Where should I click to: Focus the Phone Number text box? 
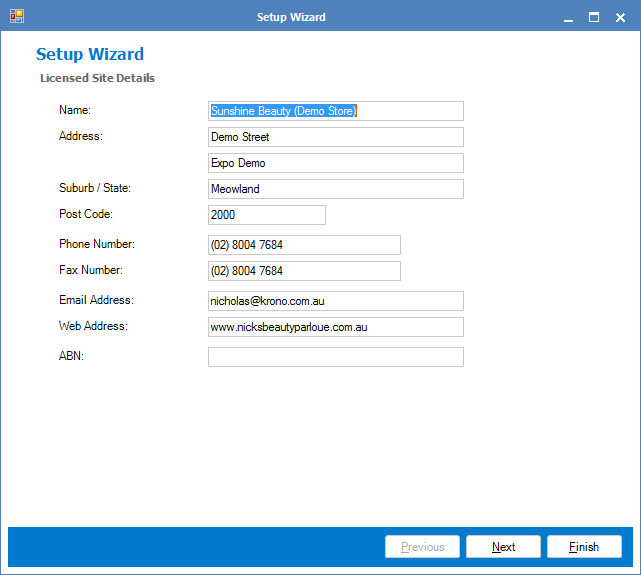pyautogui.click(x=304, y=245)
